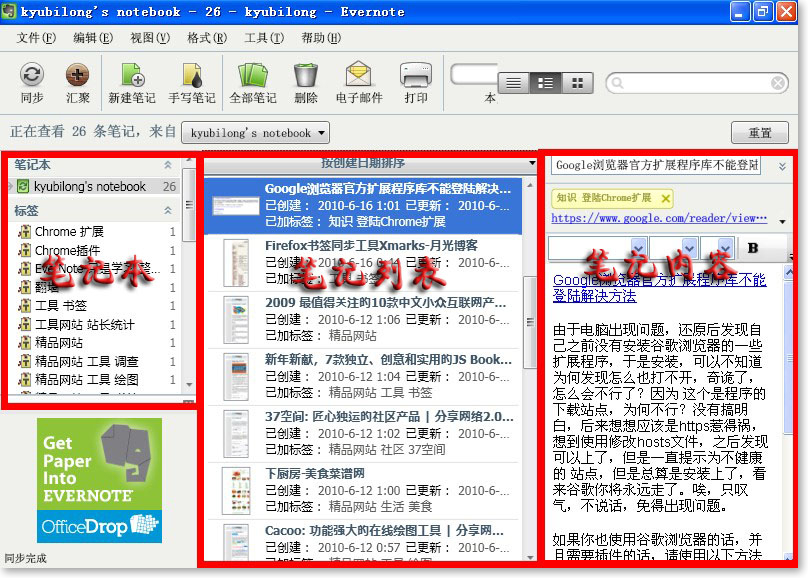808x578 pixels.
Task: Open kyubilong's notebook dropdown selector
Action: point(256,133)
